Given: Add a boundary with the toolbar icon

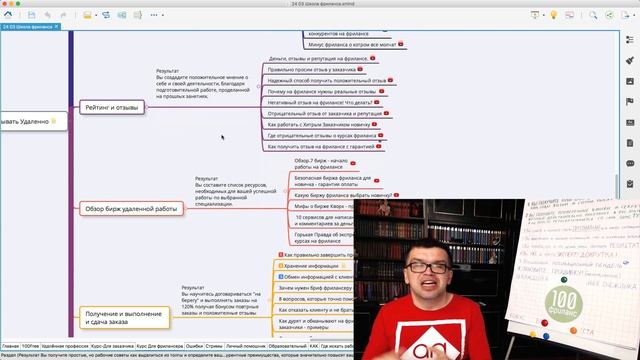Looking at the screenshot, I should pyautogui.click(x=122, y=15).
